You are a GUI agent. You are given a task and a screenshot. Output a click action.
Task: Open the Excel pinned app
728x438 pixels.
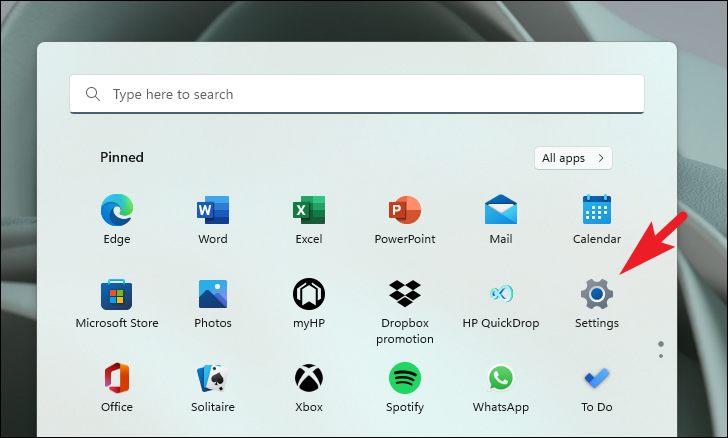(309, 218)
